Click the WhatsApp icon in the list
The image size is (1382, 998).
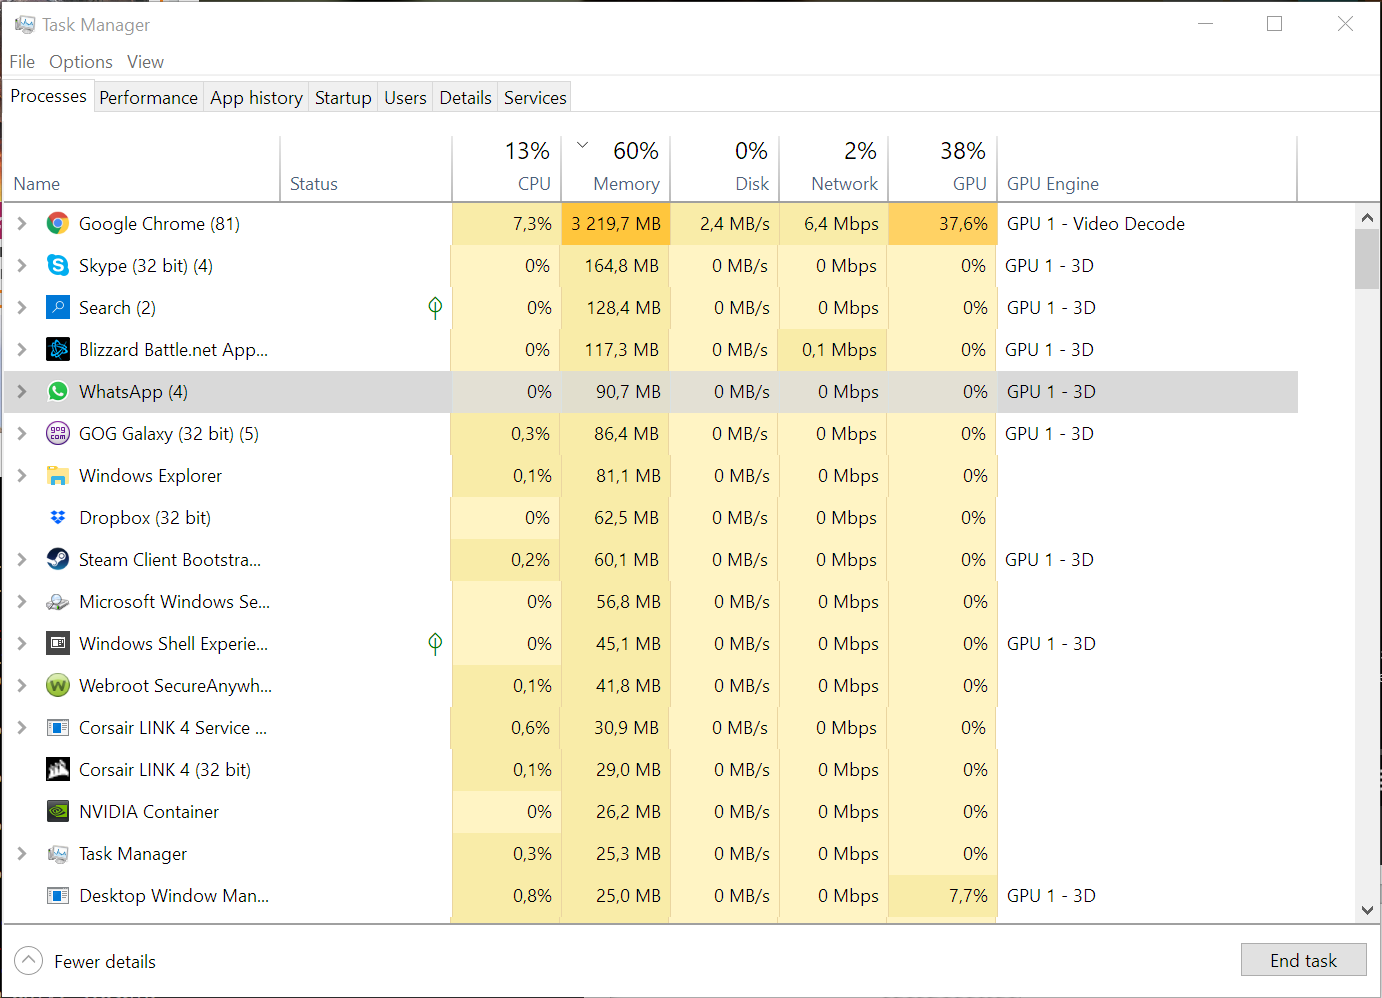(x=58, y=392)
